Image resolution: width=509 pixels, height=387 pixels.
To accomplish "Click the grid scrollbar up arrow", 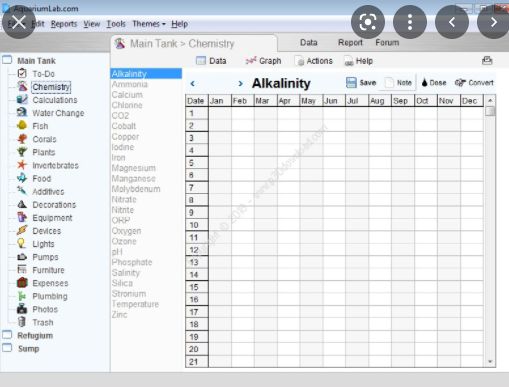I will (490, 100).
